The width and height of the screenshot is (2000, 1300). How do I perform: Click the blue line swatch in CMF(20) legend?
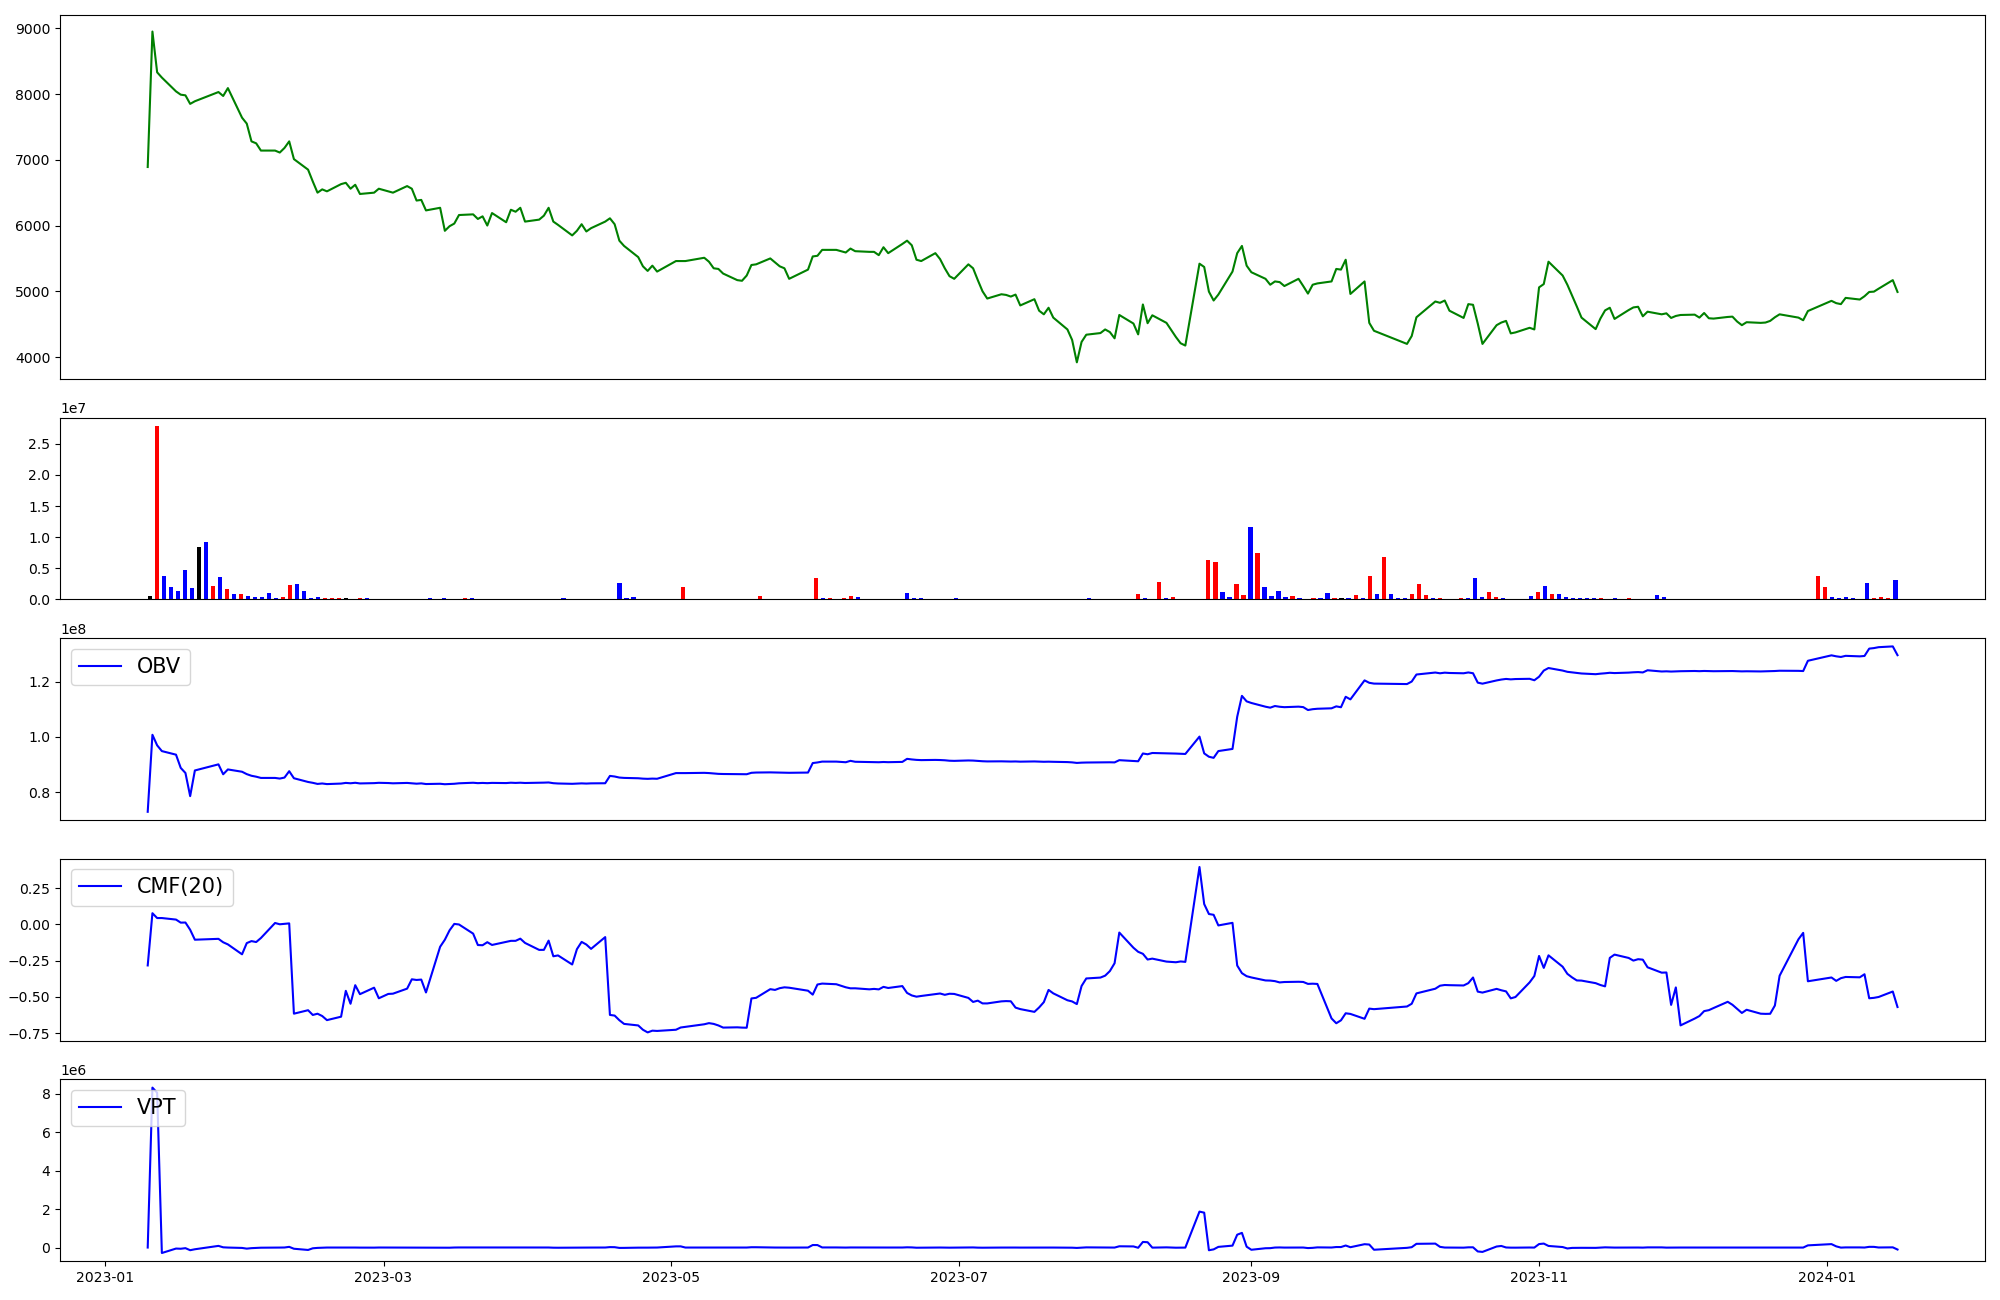coord(100,887)
